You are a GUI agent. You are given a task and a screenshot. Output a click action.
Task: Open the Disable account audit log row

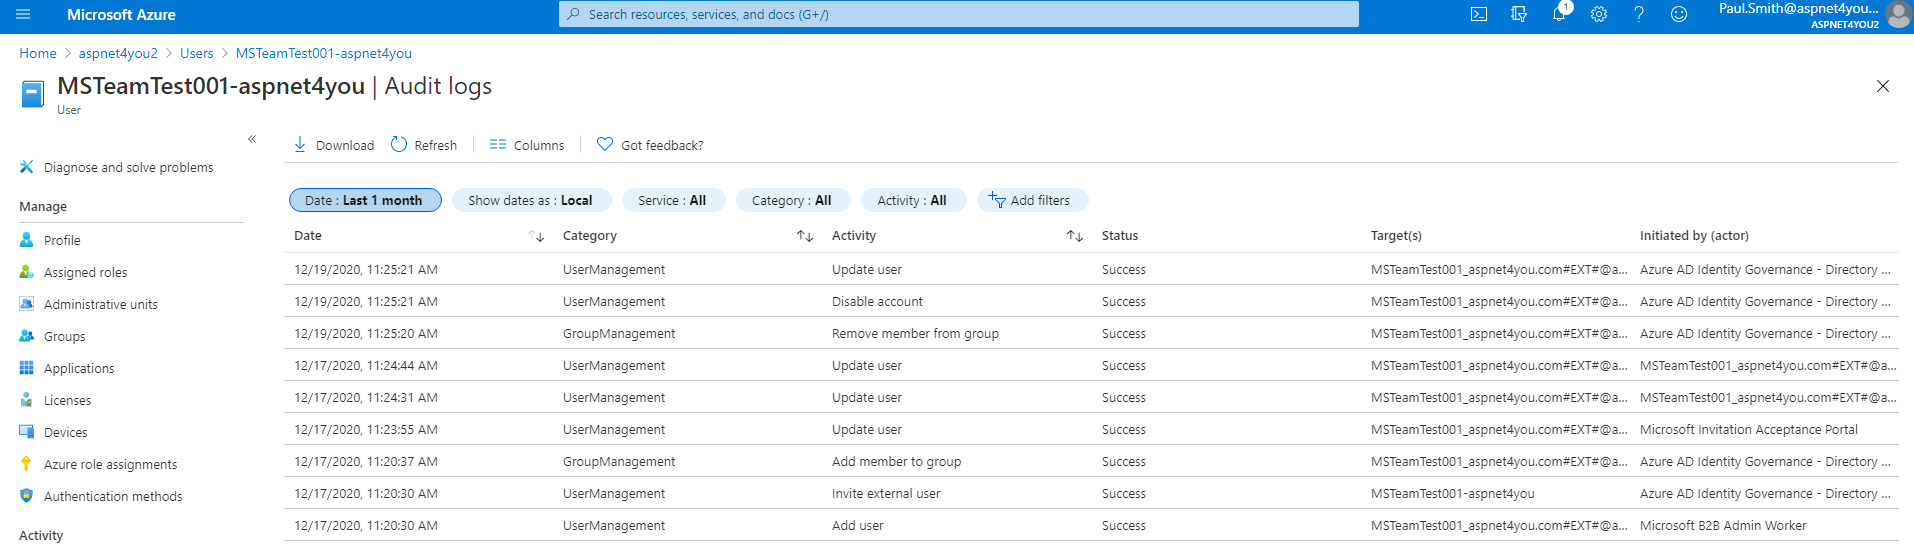[x=1091, y=301]
